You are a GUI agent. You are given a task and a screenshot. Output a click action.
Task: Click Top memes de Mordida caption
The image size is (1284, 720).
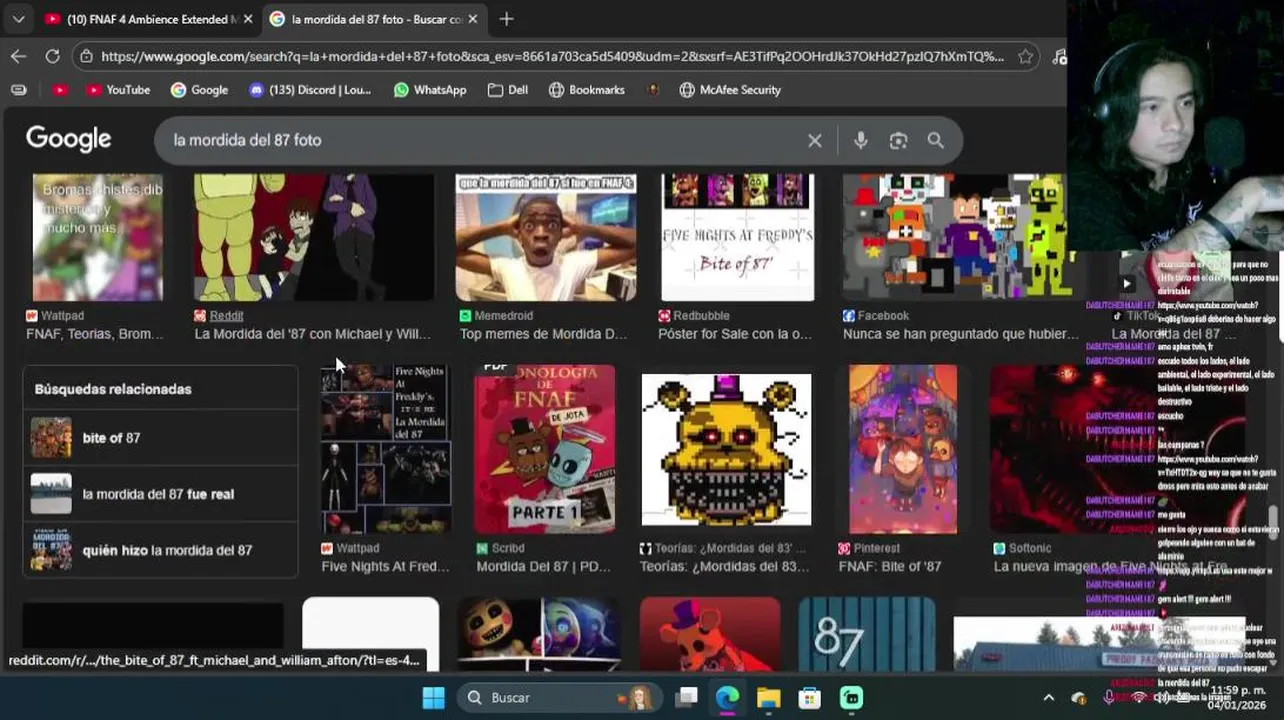[x=543, y=334]
